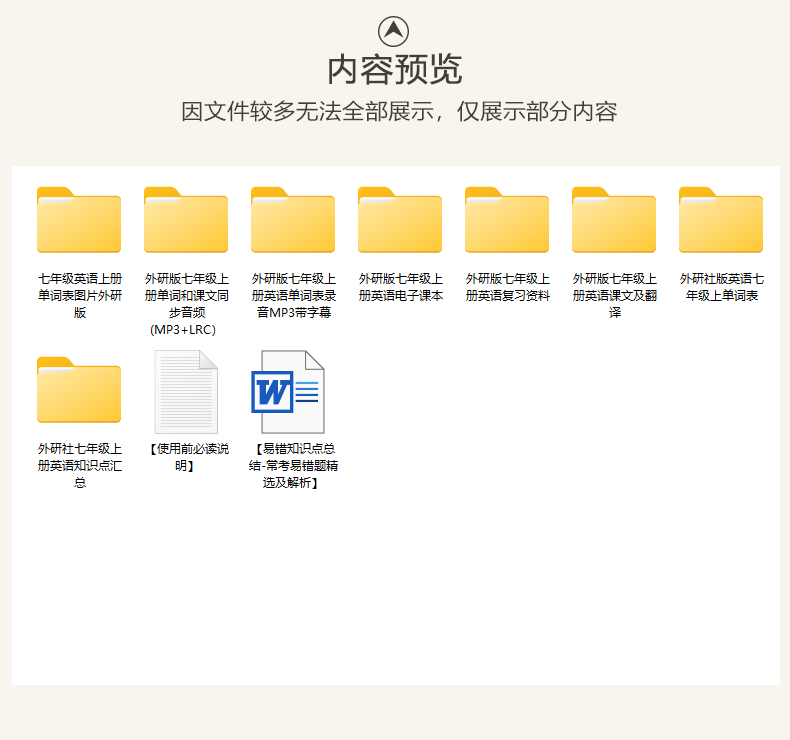Select the label 外研社版英语七年级上单词表
790x740 pixels.
[721, 287]
